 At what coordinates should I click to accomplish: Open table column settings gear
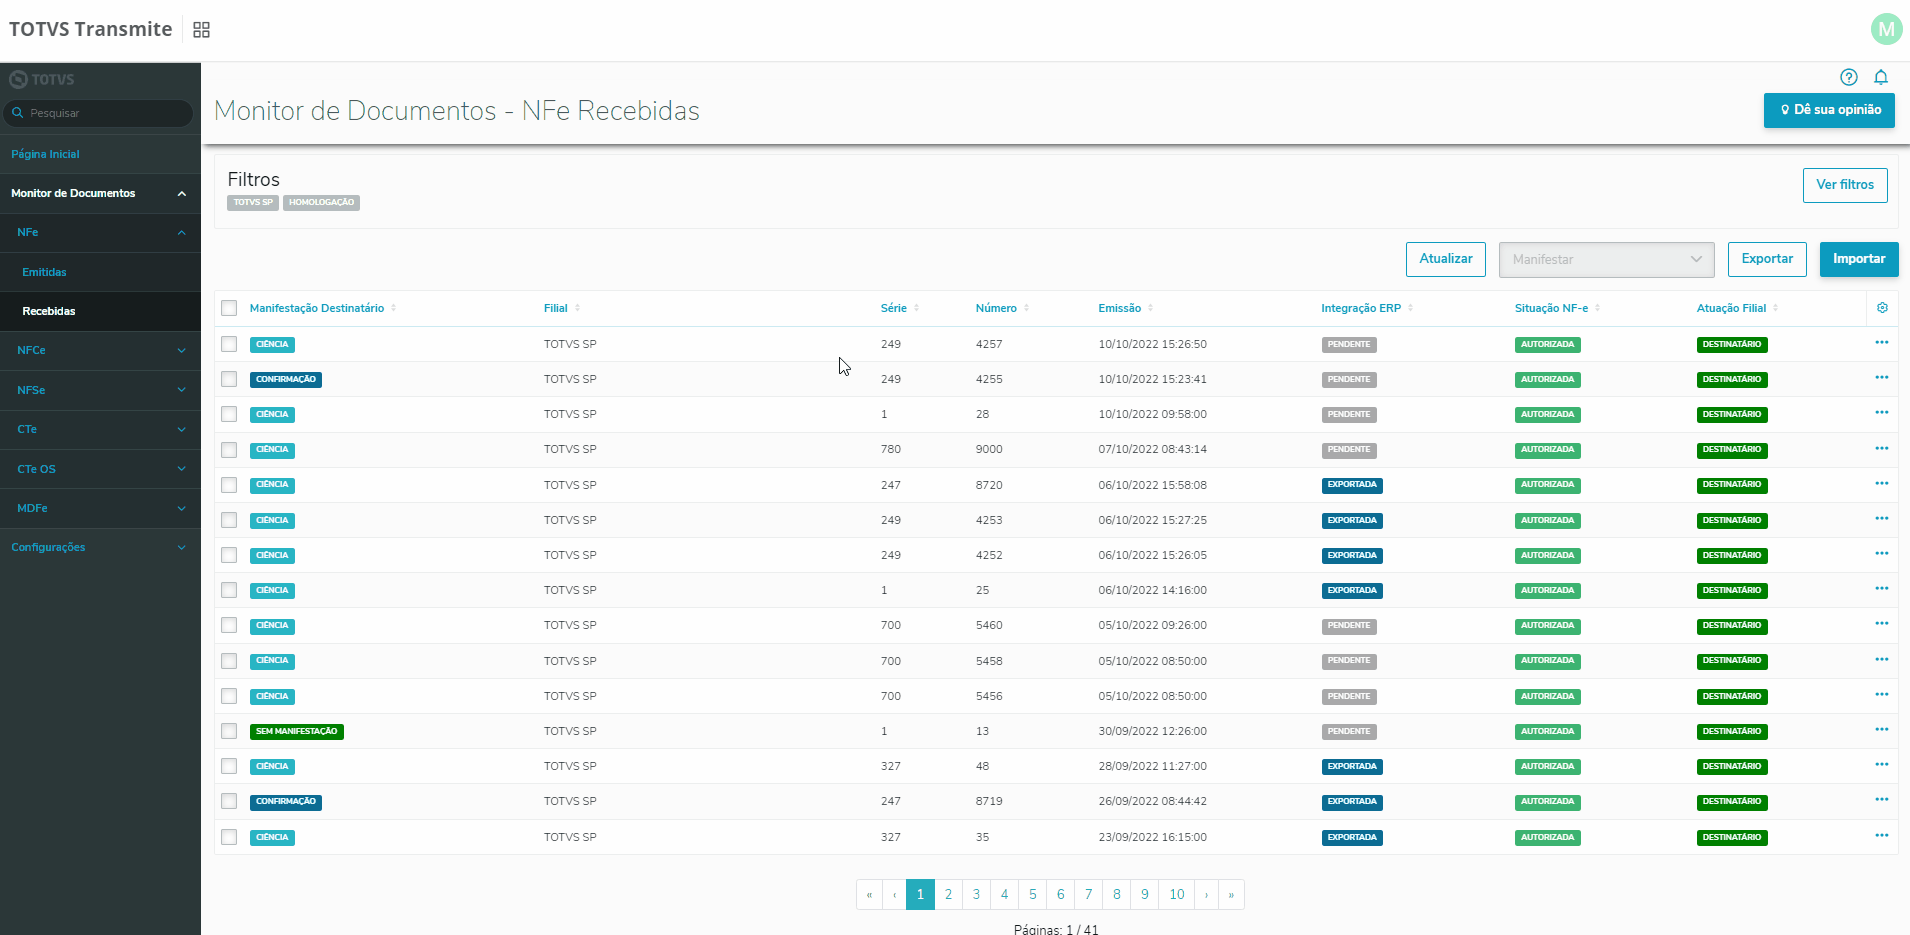pos(1882,308)
